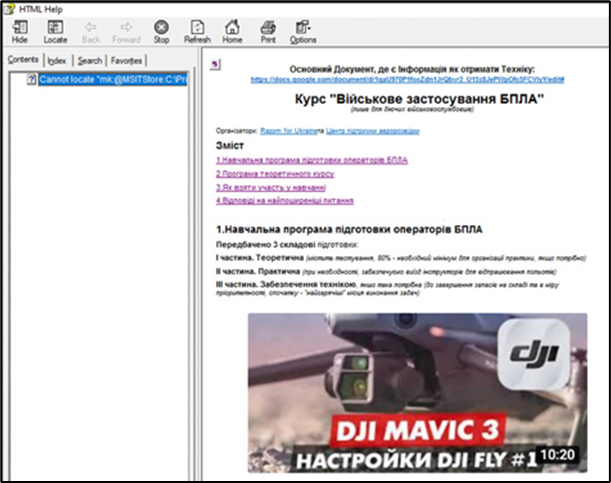Viewport: 611px width, 483px height.
Task: Open link 4 Відповіді на найпоширеніші питання
Action: click(285, 201)
